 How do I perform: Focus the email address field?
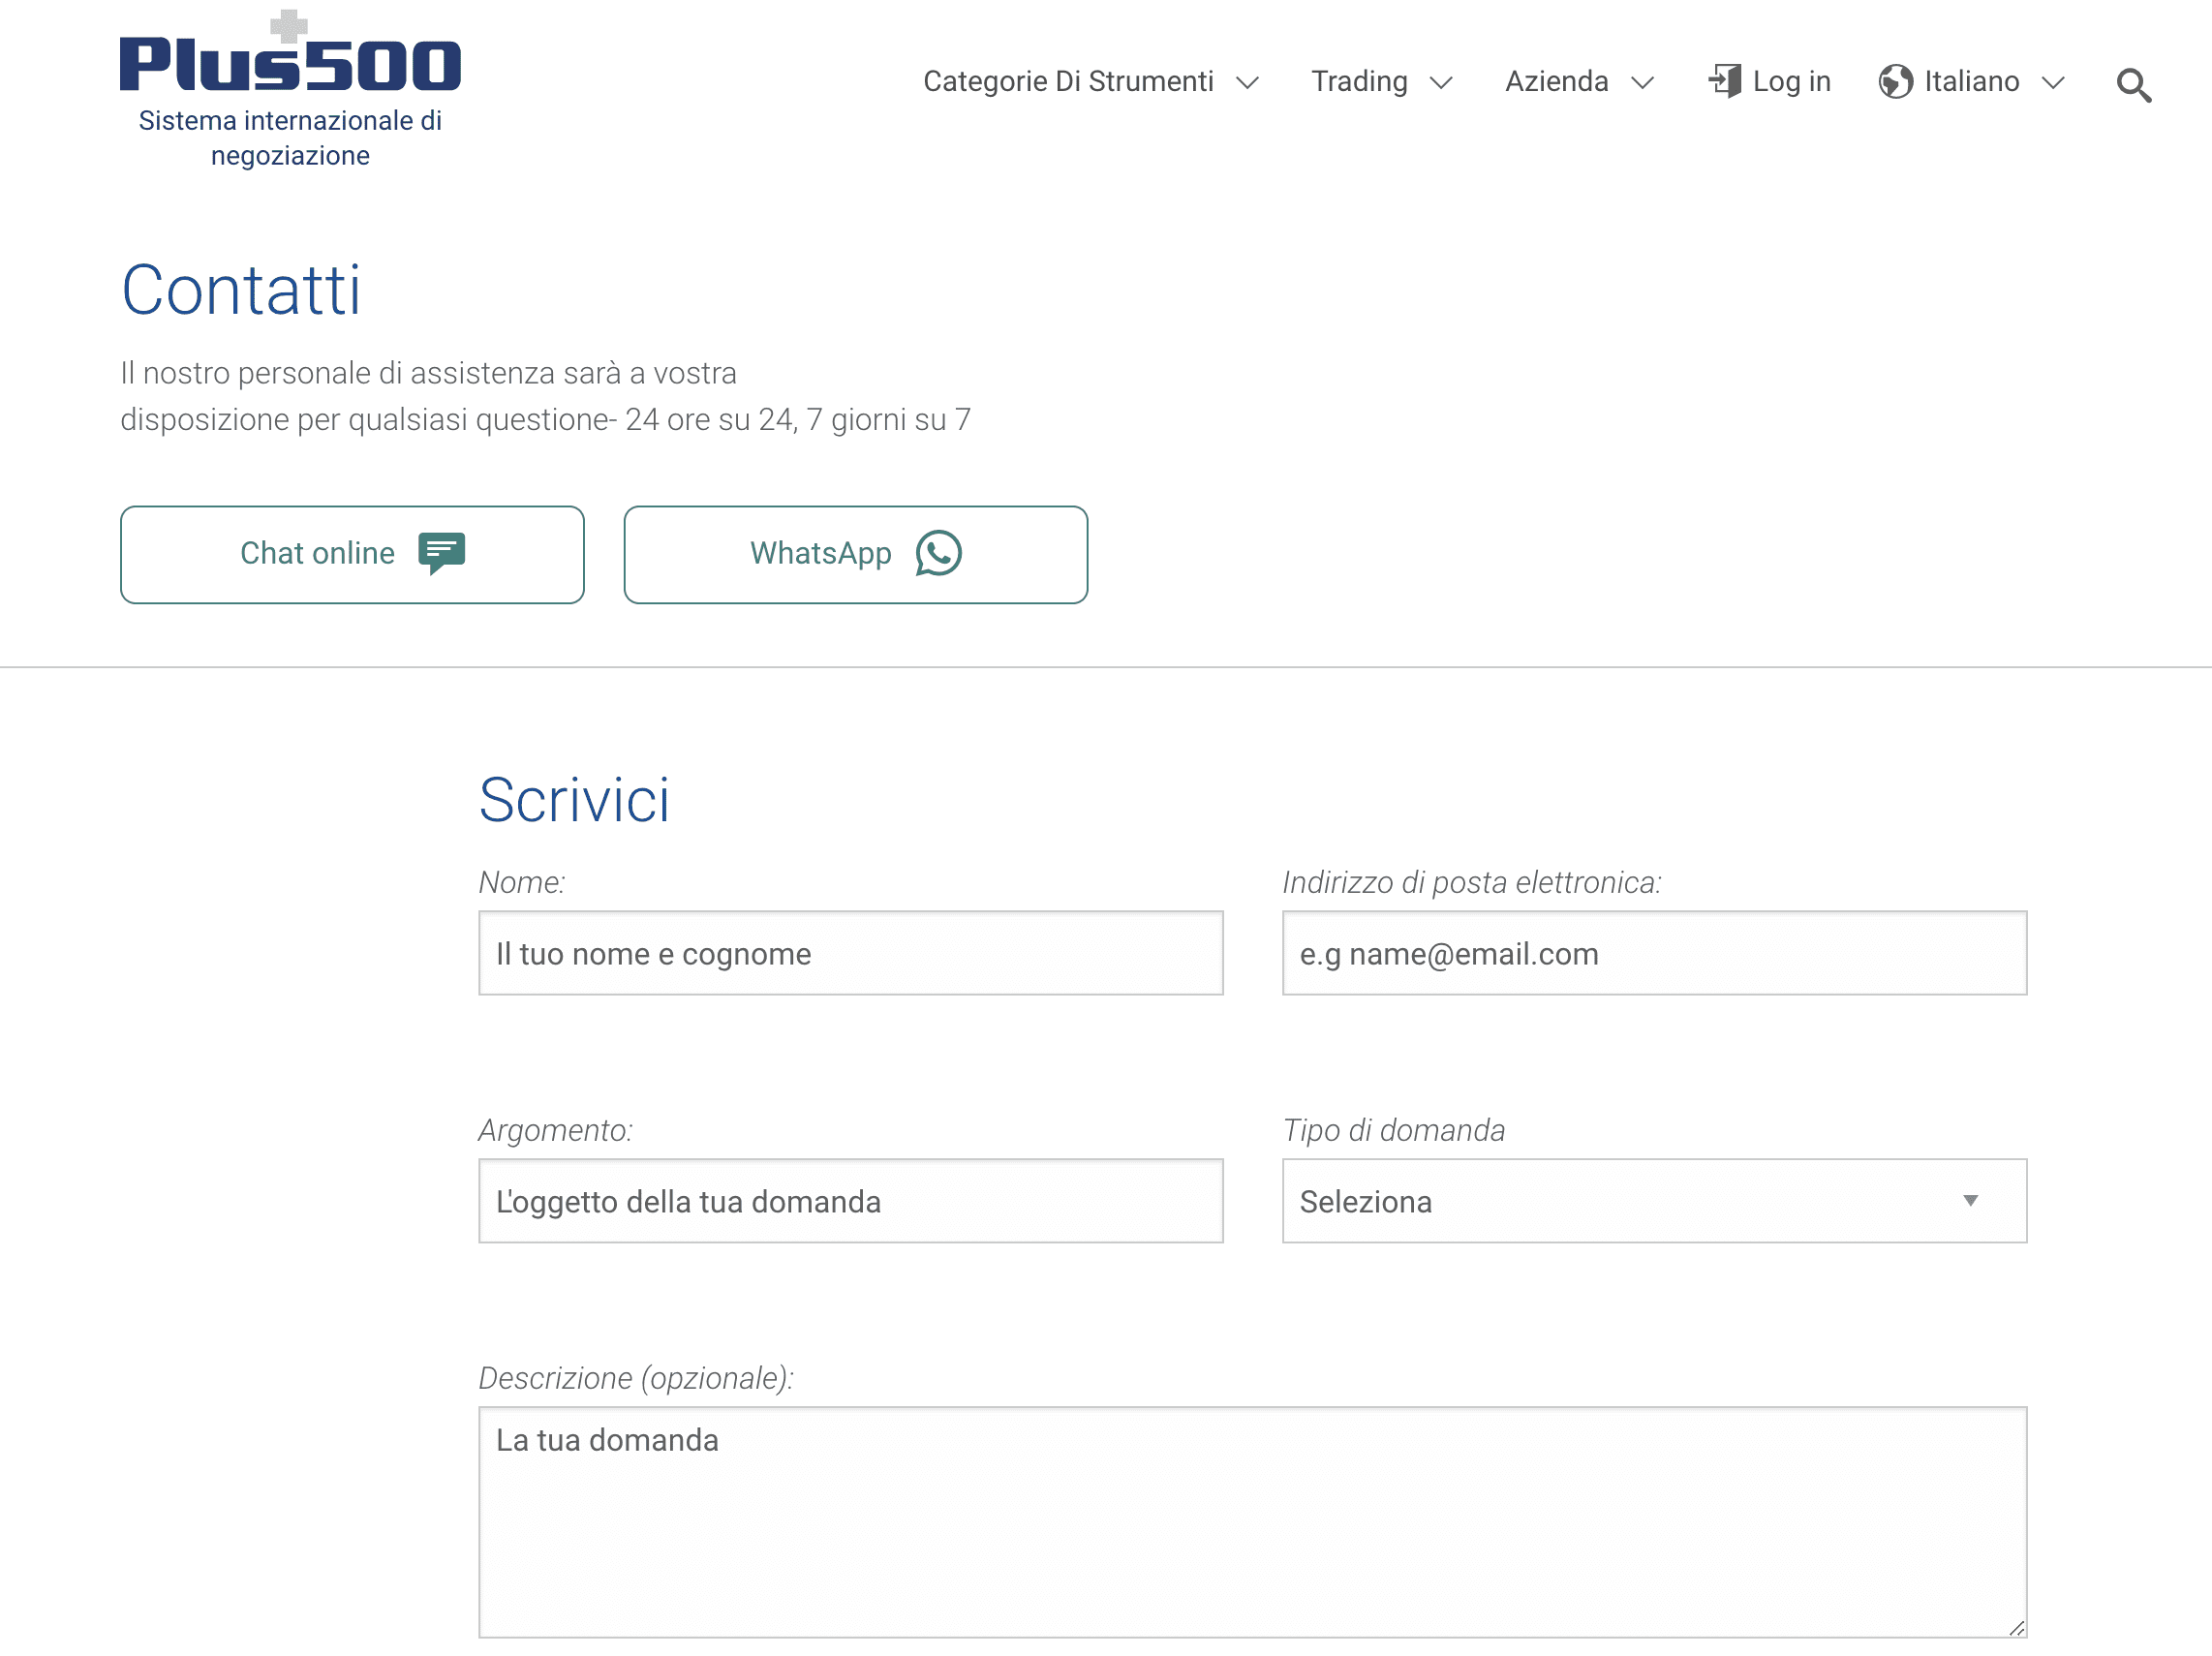pyautogui.click(x=1653, y=952)
